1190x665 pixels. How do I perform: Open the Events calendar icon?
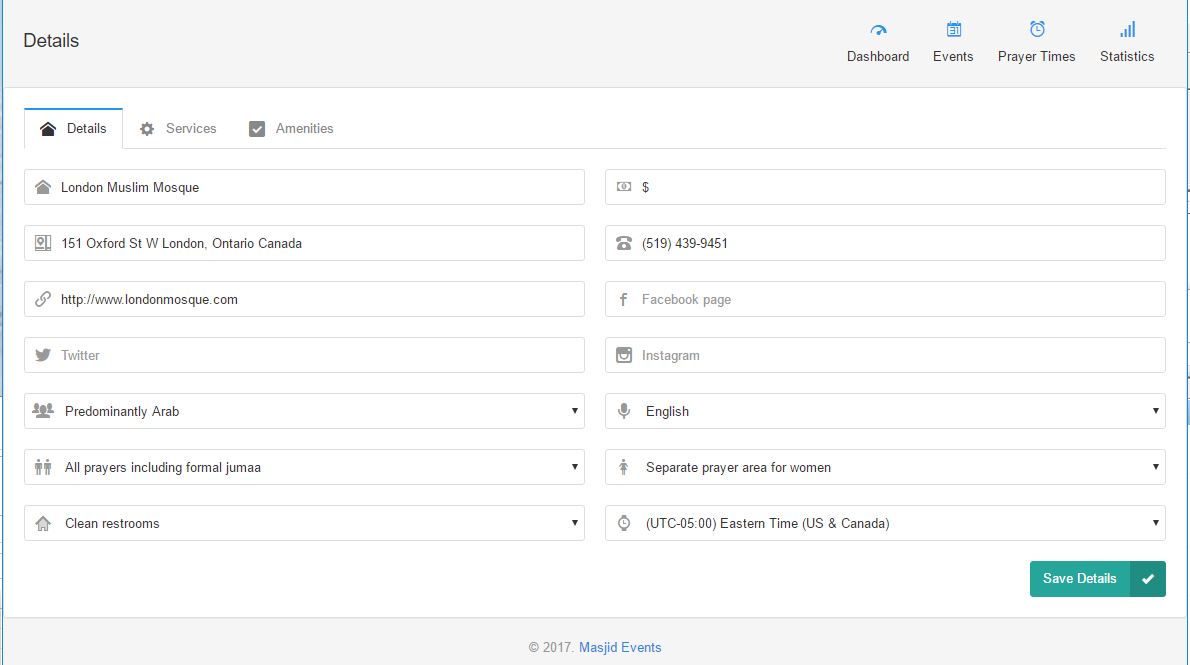(953, 30)
